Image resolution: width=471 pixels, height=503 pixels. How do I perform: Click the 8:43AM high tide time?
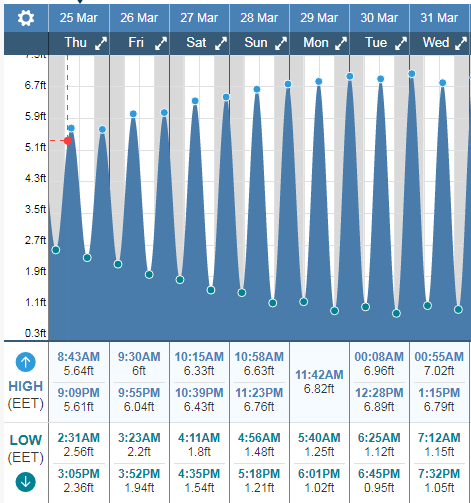pos(79,357)
